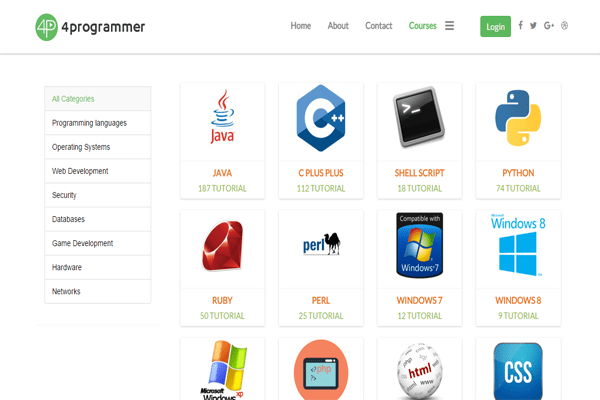The image size is (600, 400).
Task: Open the Windows 8 course thumbnail
Action: 517,245
